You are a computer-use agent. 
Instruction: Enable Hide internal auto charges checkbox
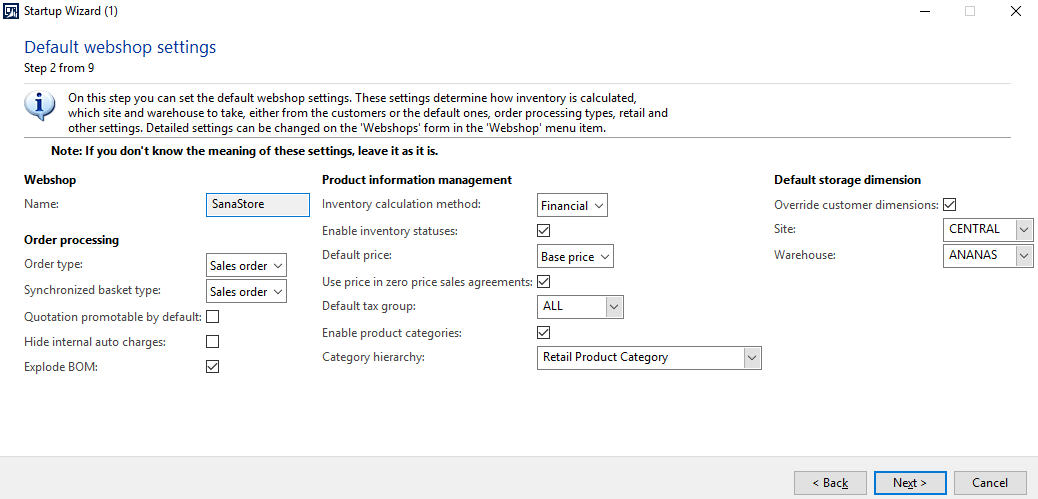point(212,342)
